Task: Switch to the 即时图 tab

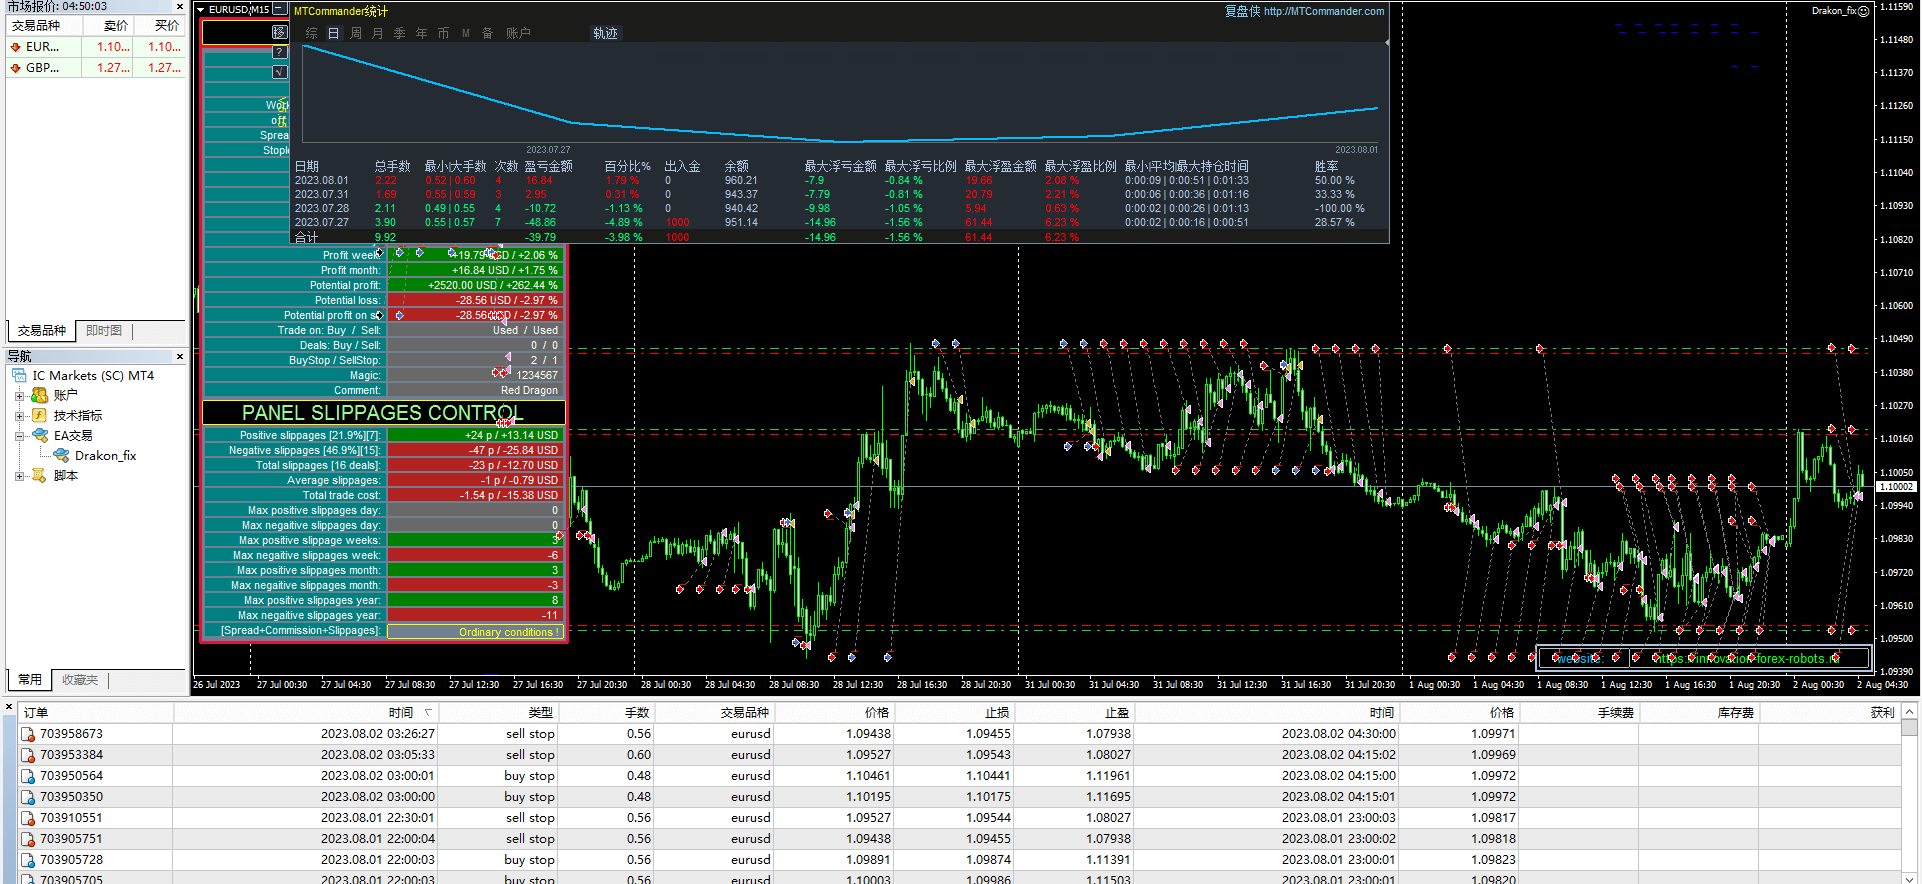Action: click(x=104, y=331)
